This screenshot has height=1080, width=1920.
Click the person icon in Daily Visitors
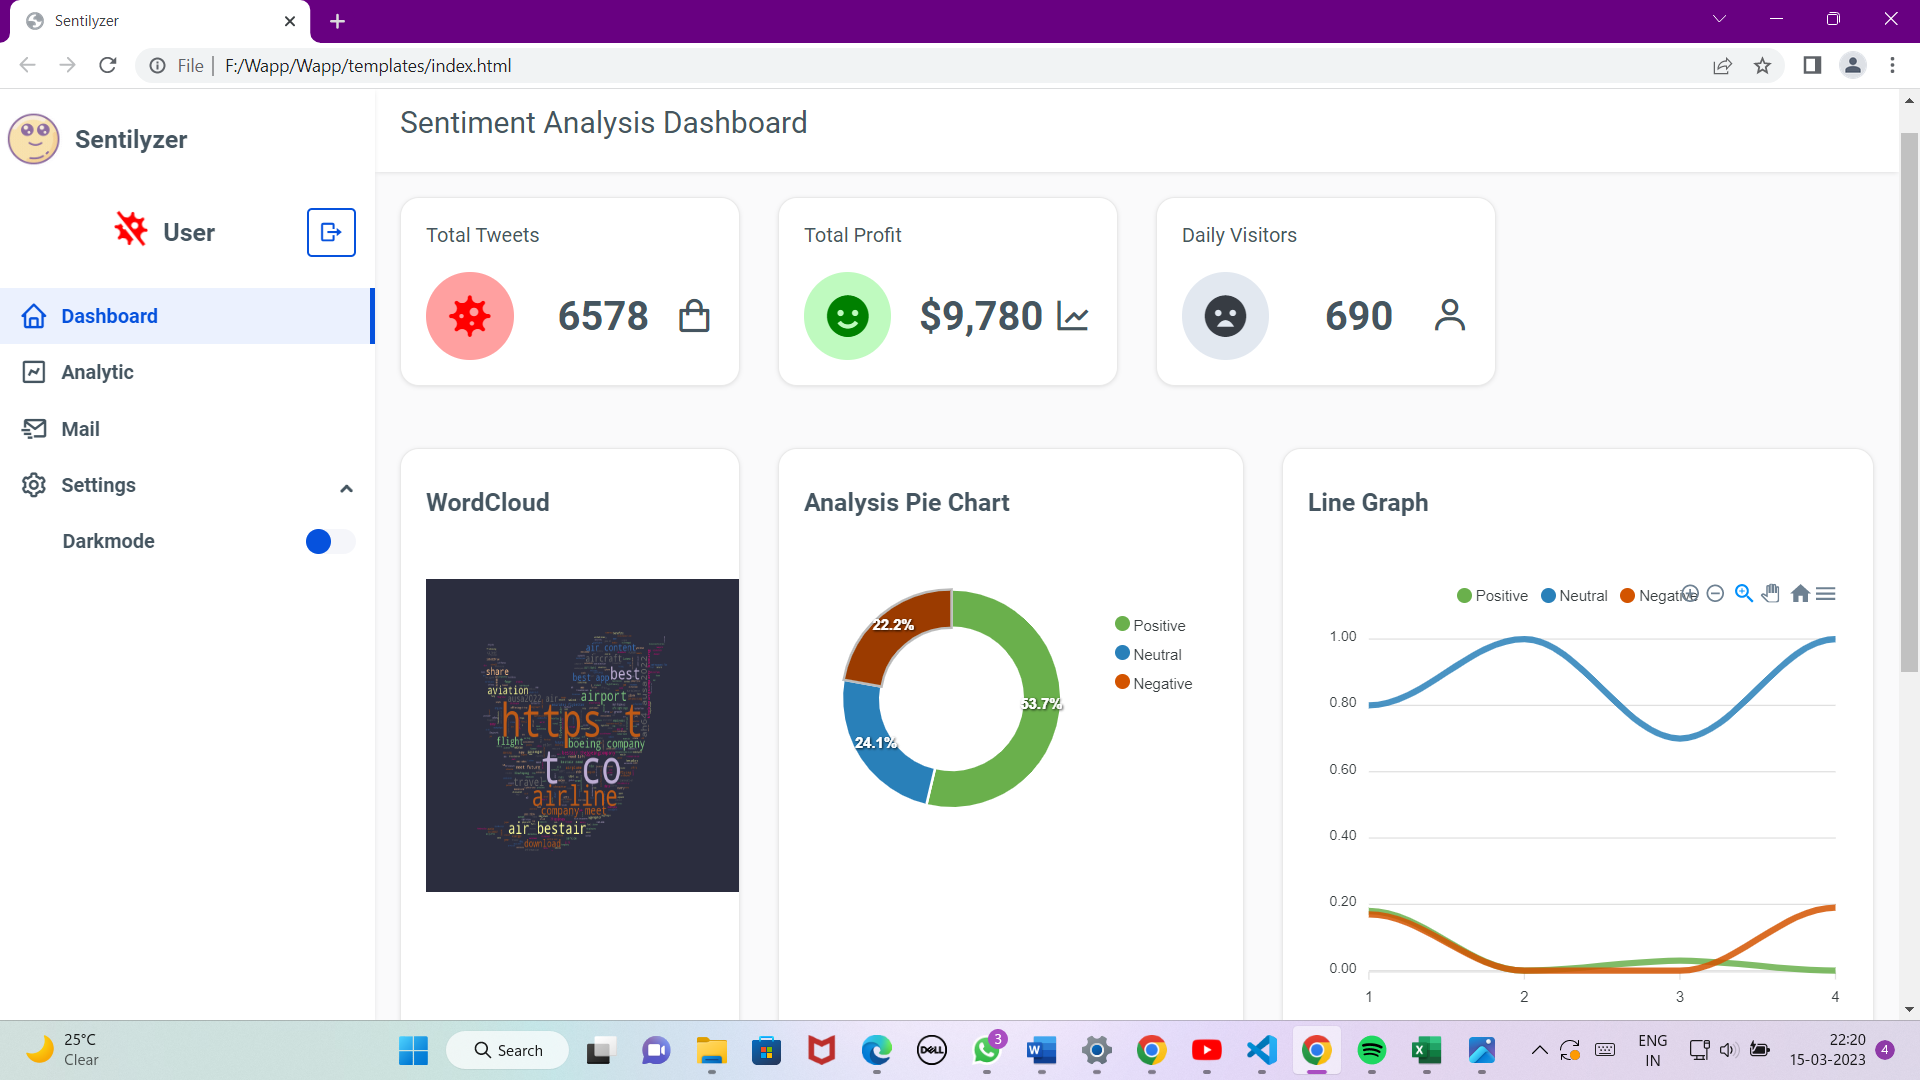click(x=1449, y=316)
